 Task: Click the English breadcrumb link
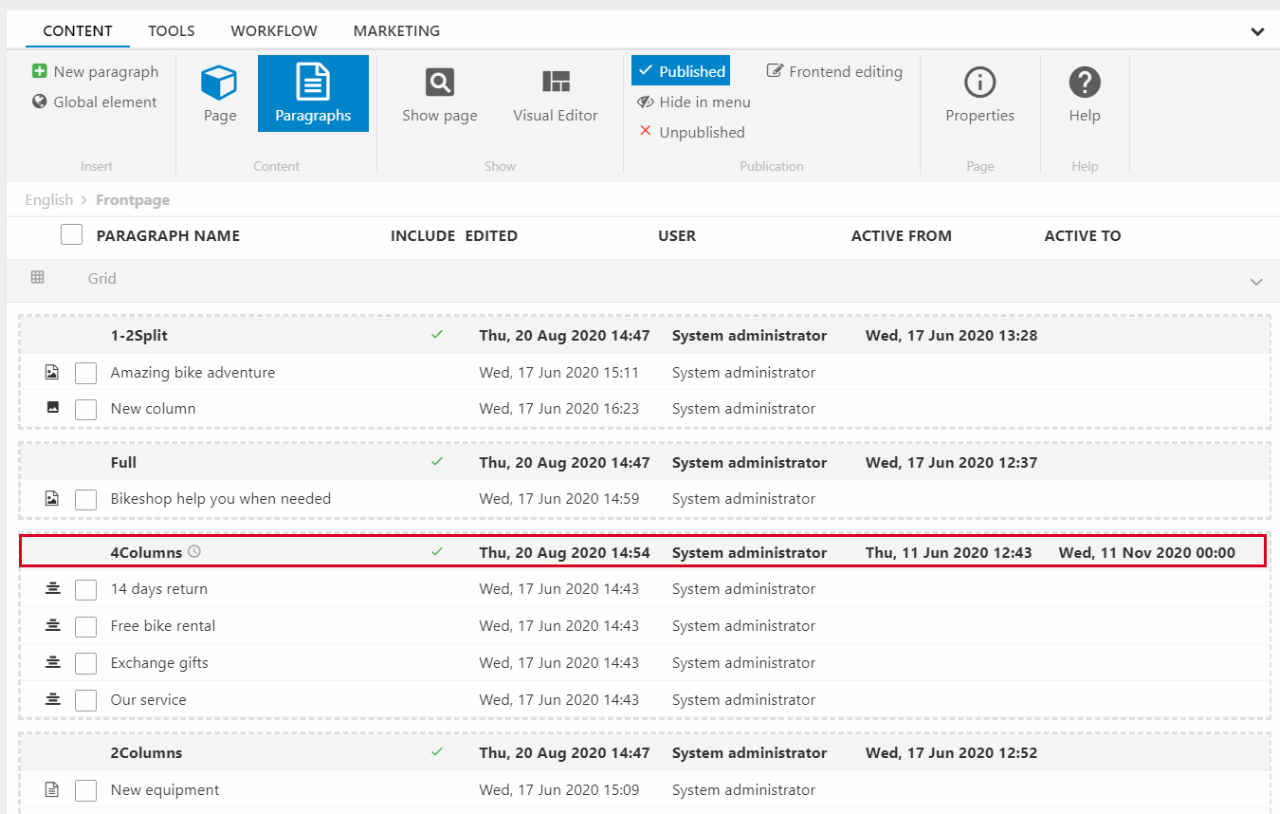coord(49,200)
